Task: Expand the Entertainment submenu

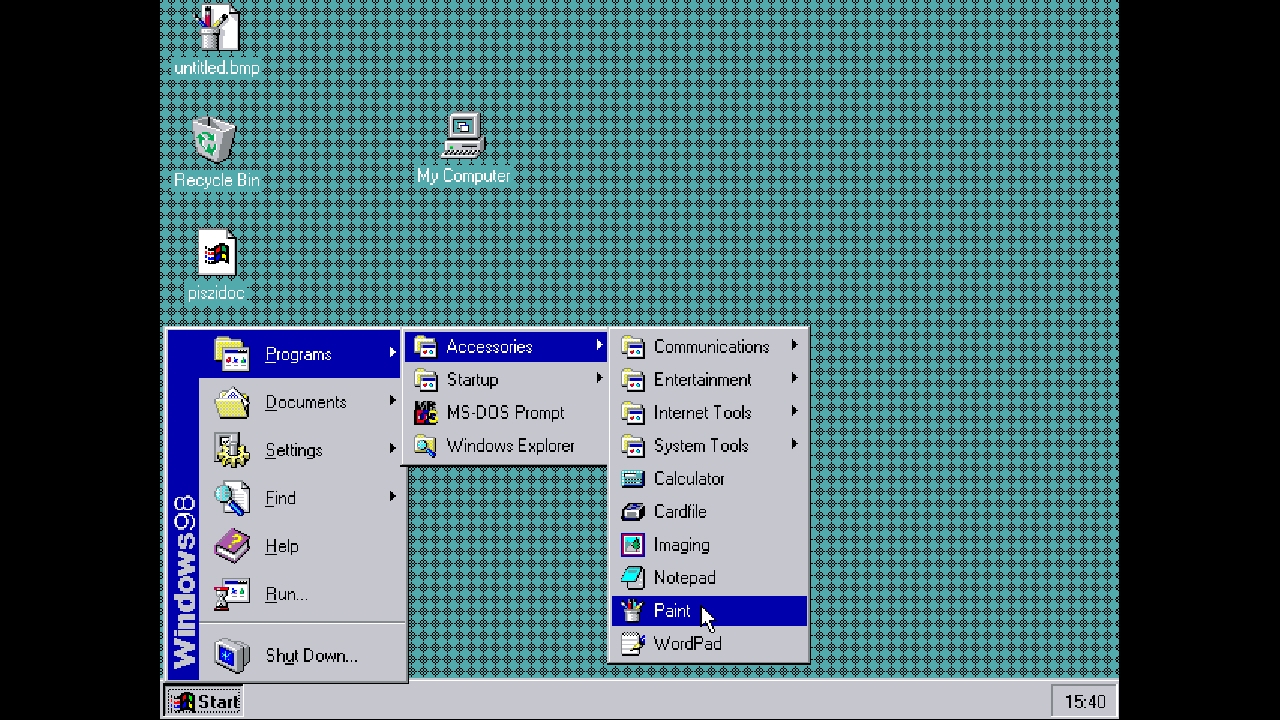Action: (702, 380)
